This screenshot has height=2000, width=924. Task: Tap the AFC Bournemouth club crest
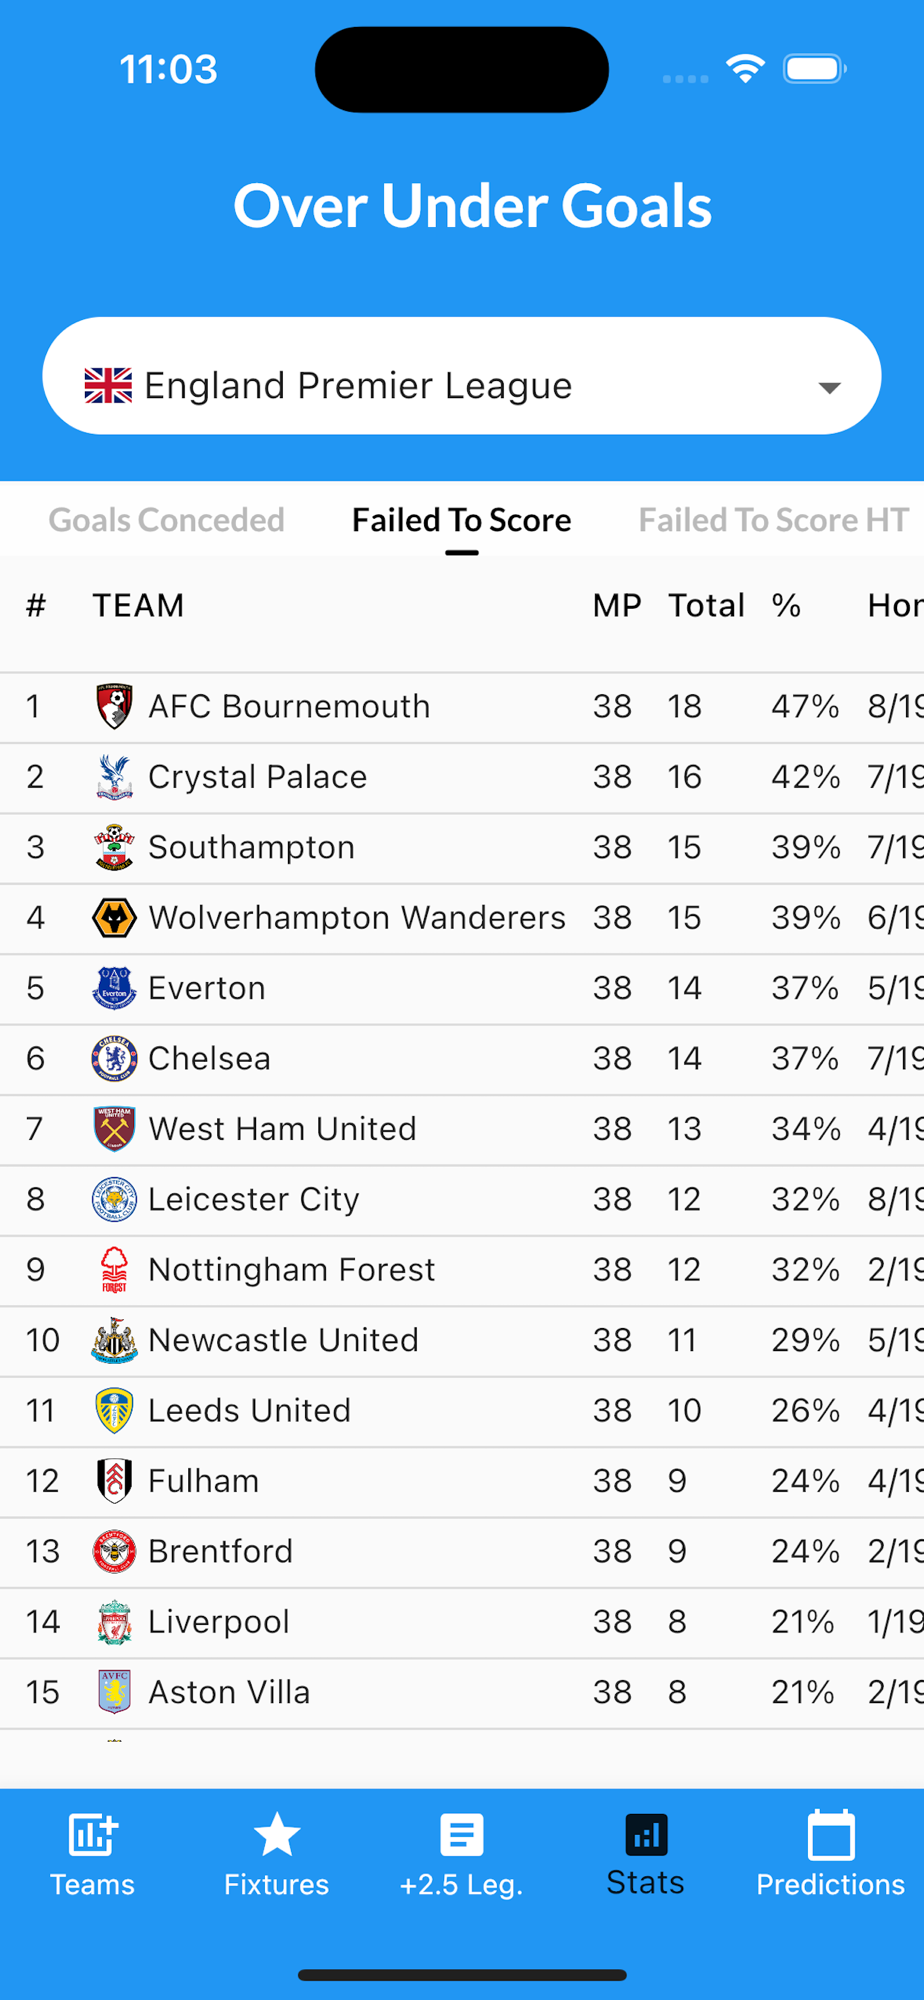click(x=114, y=706)
